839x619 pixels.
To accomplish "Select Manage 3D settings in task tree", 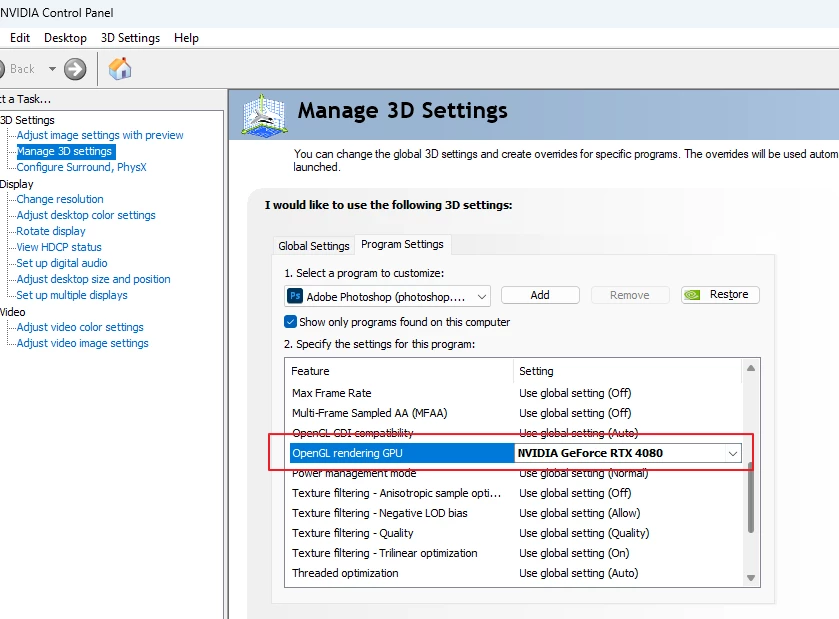I will click(x=65, y=151).
